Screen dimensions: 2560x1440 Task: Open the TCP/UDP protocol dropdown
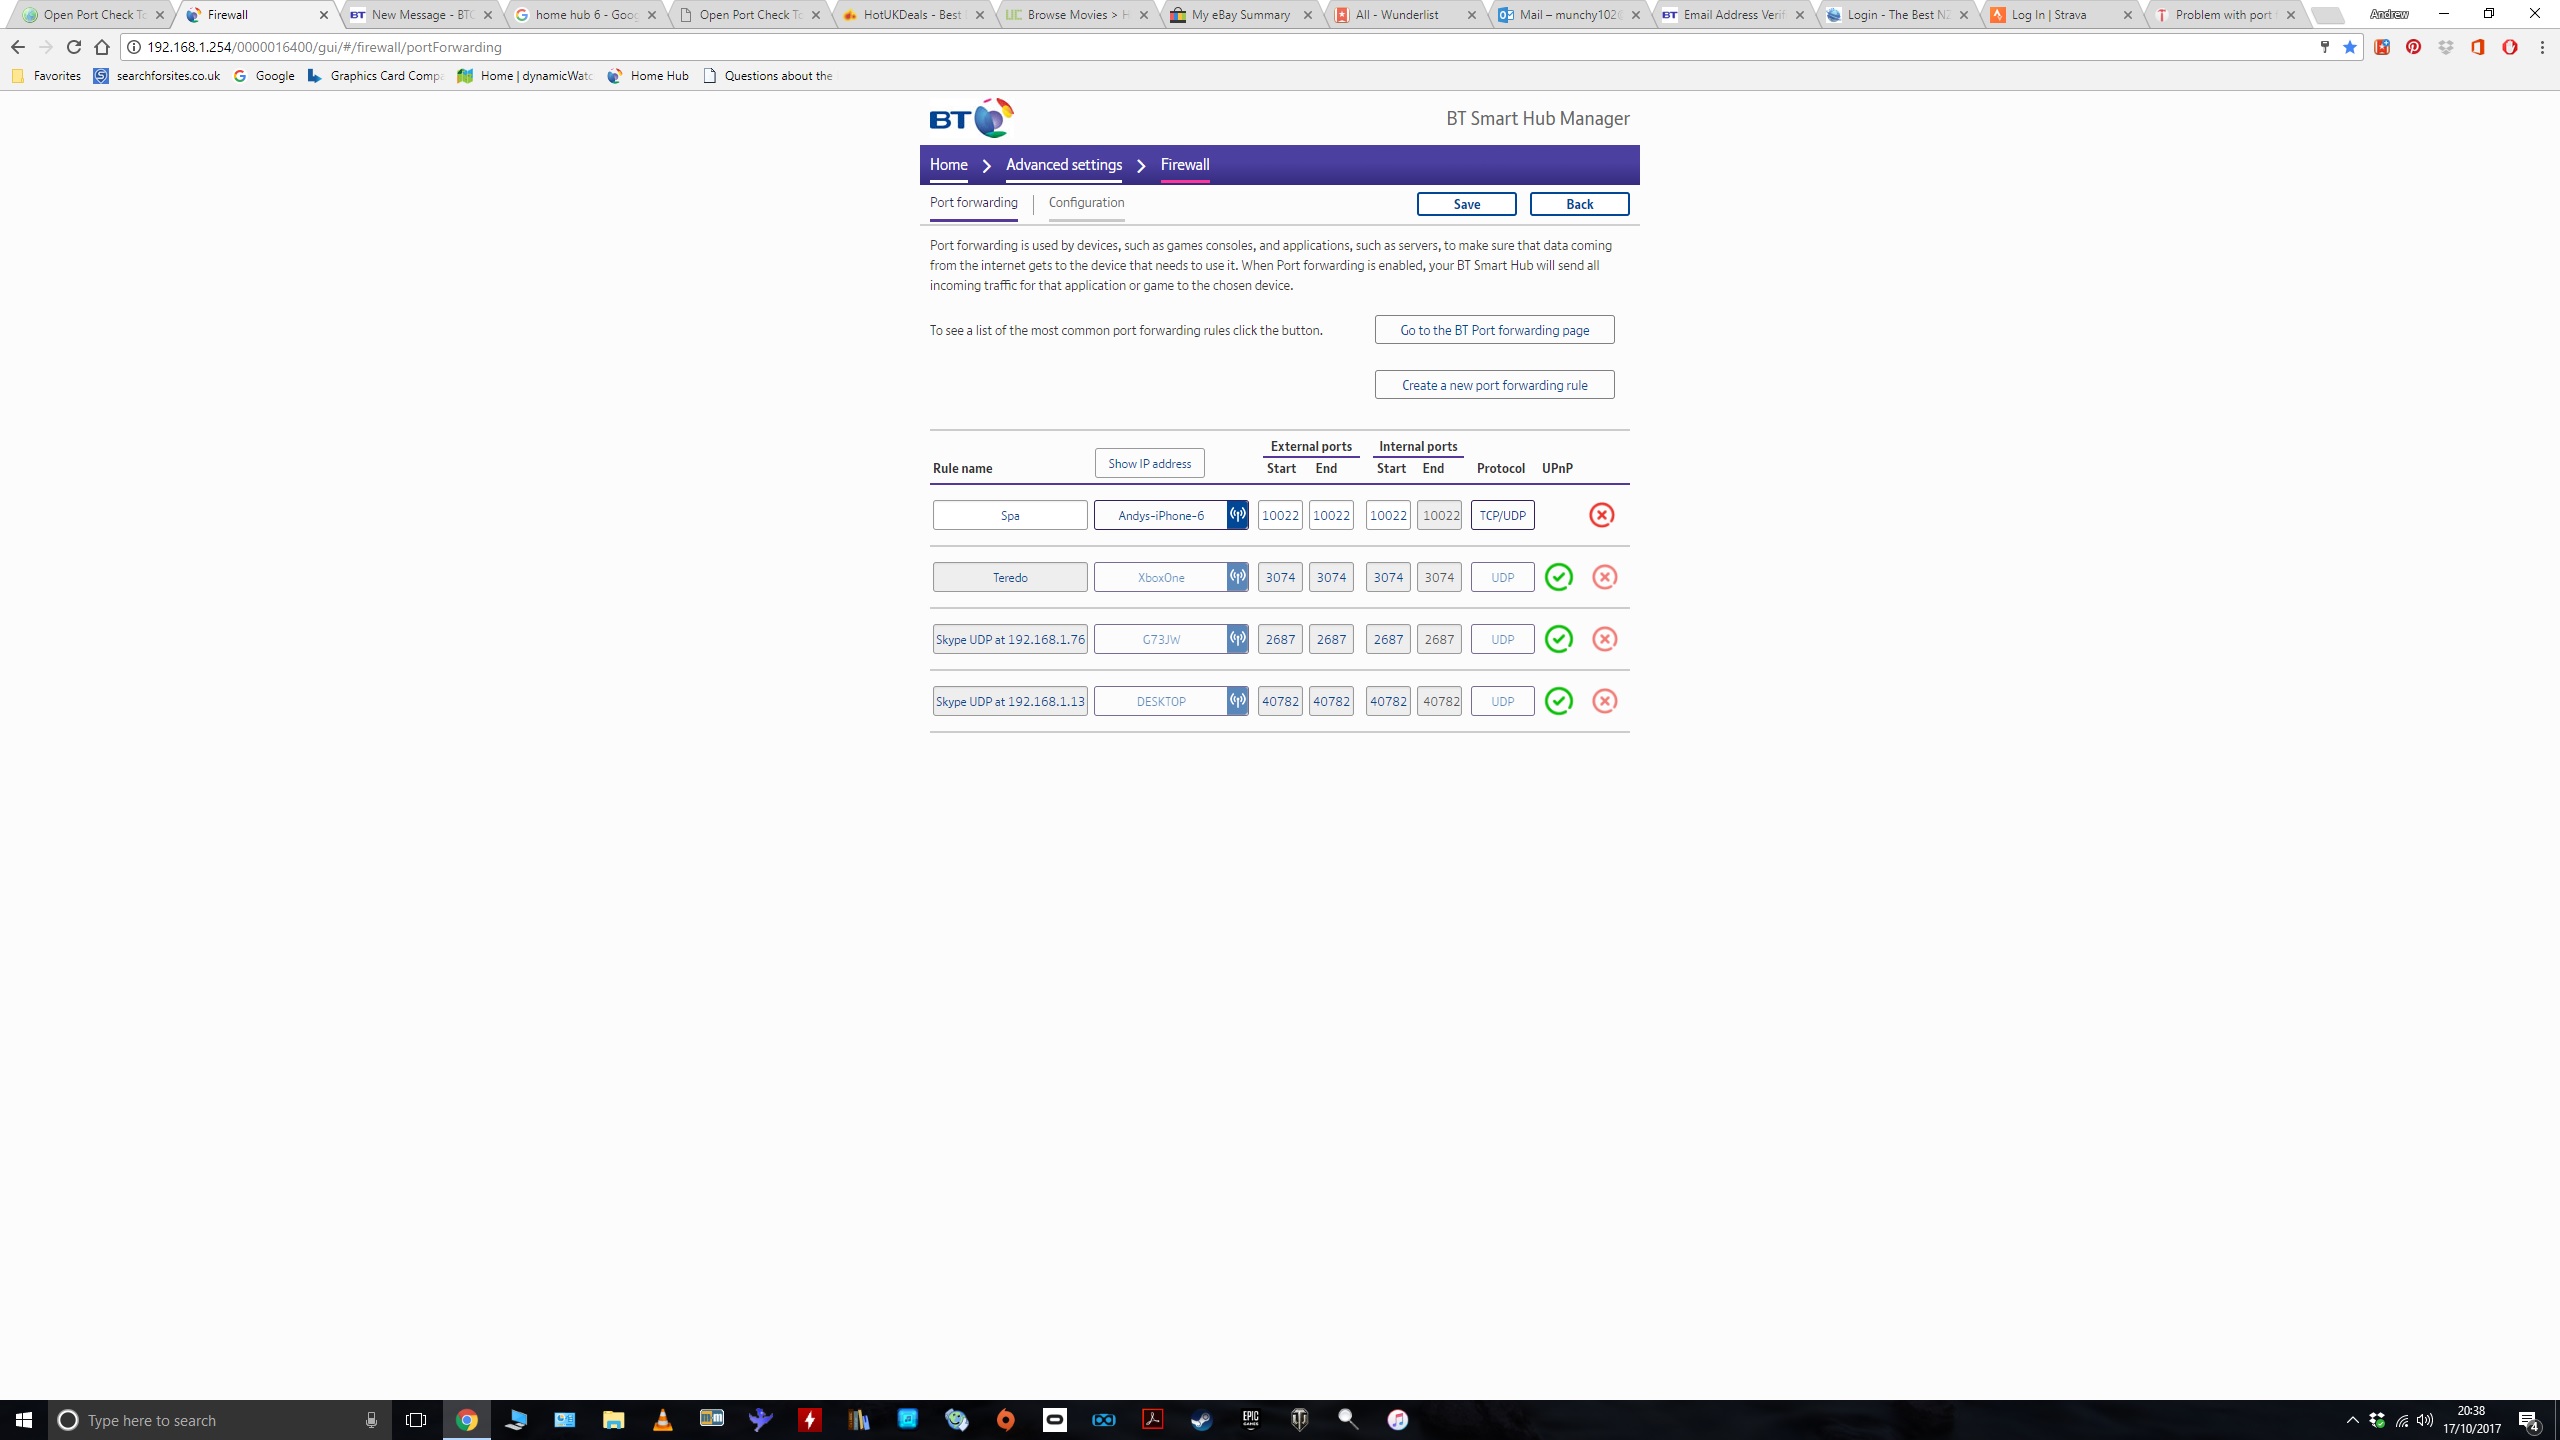[1502, 515]
